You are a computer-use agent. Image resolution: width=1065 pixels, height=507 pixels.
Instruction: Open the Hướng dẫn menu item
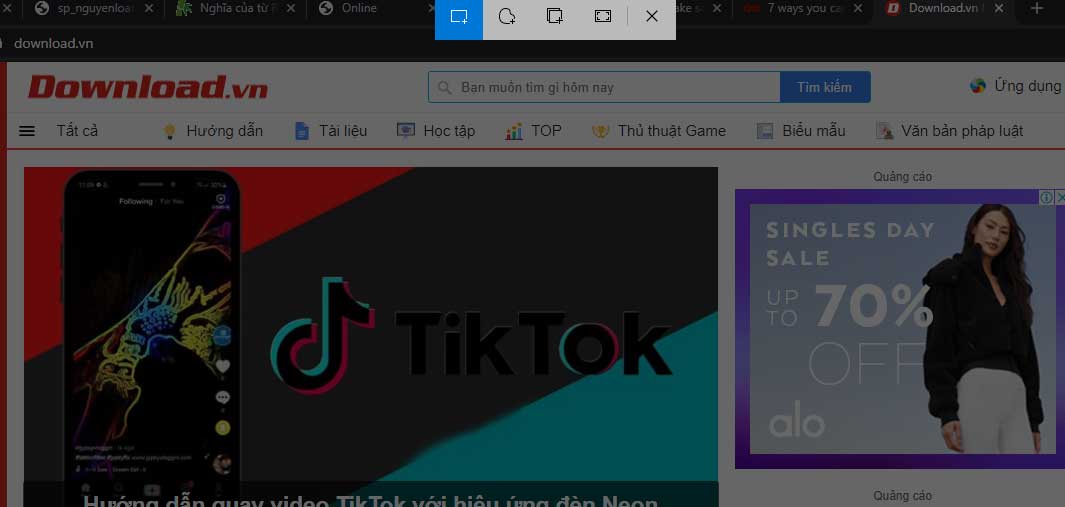click(225, 130)
